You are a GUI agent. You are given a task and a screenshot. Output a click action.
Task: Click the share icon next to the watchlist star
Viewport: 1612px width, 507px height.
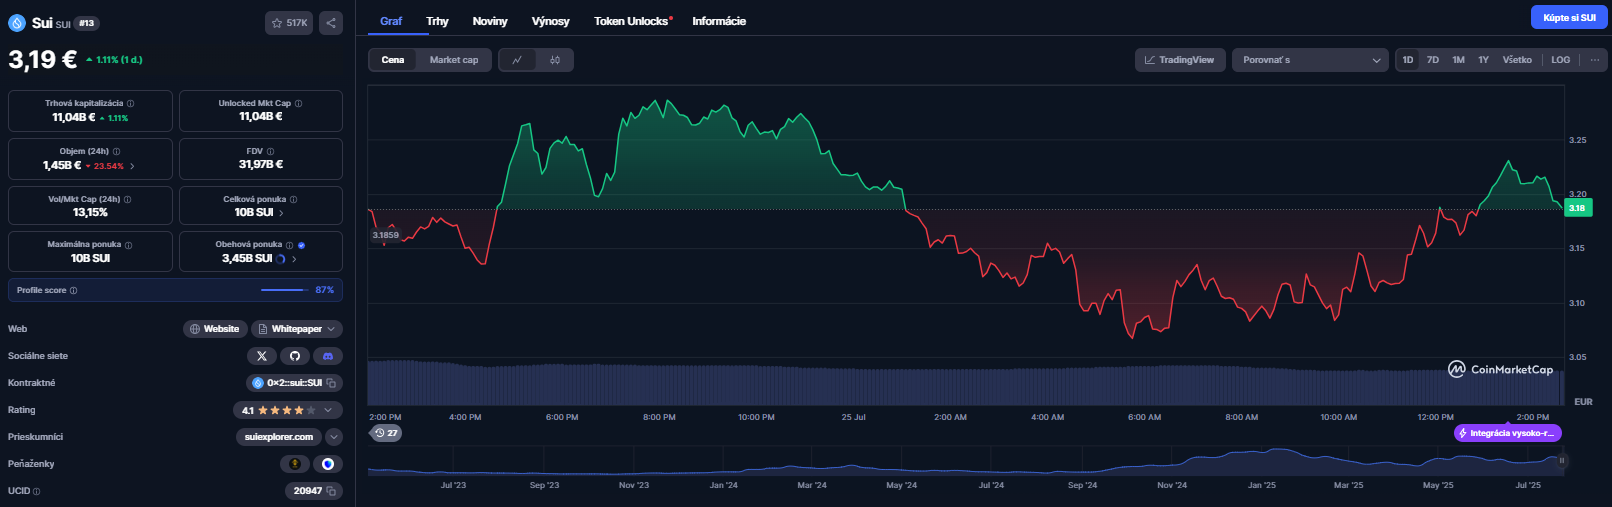pyautogui.click(x=331, y=23)
